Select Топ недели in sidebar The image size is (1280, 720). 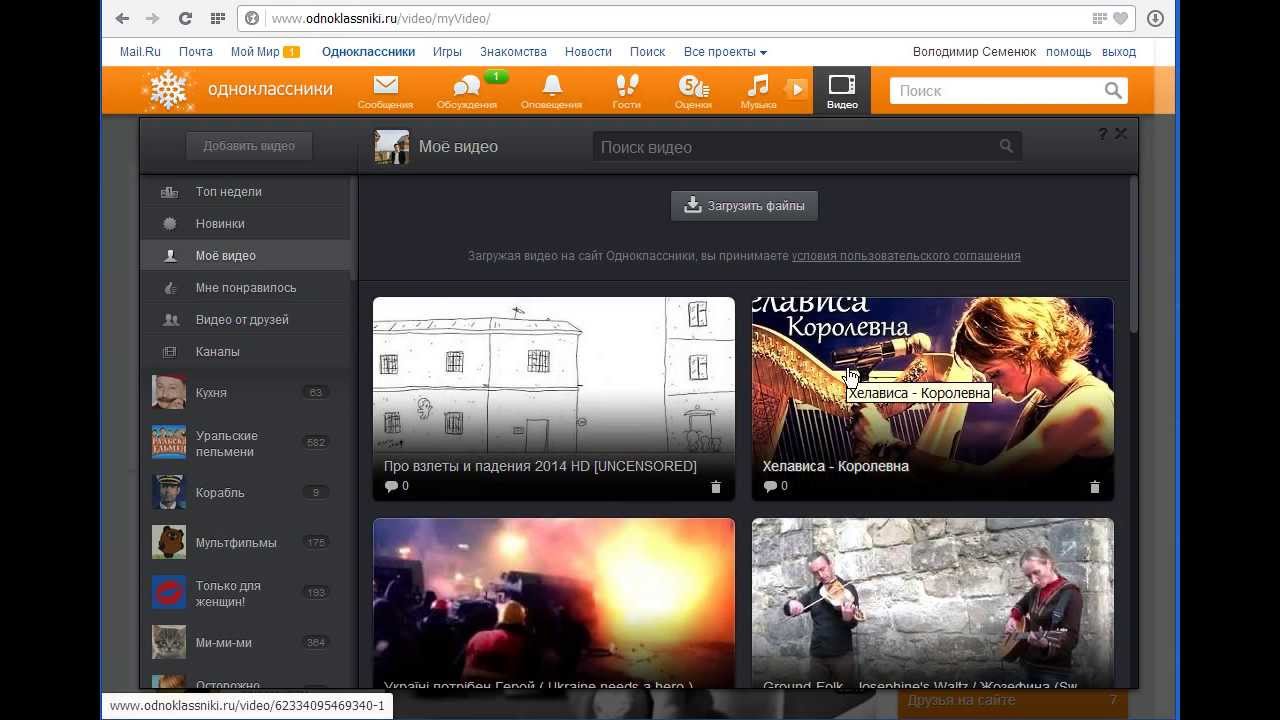pyautogui.click(x=245, y=192)
